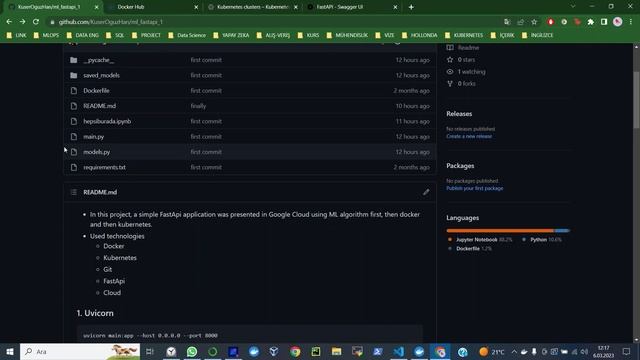This screenshot has width=640, height=360.
Task: Open Windows Start menu
Action: point(10,351)
